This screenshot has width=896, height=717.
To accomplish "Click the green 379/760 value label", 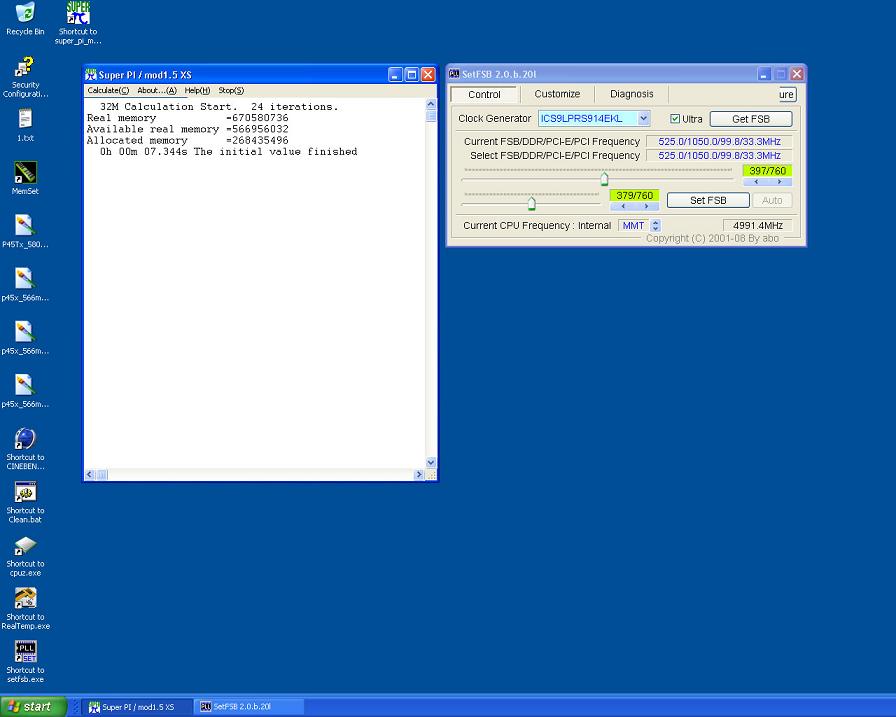I will 634,195.
